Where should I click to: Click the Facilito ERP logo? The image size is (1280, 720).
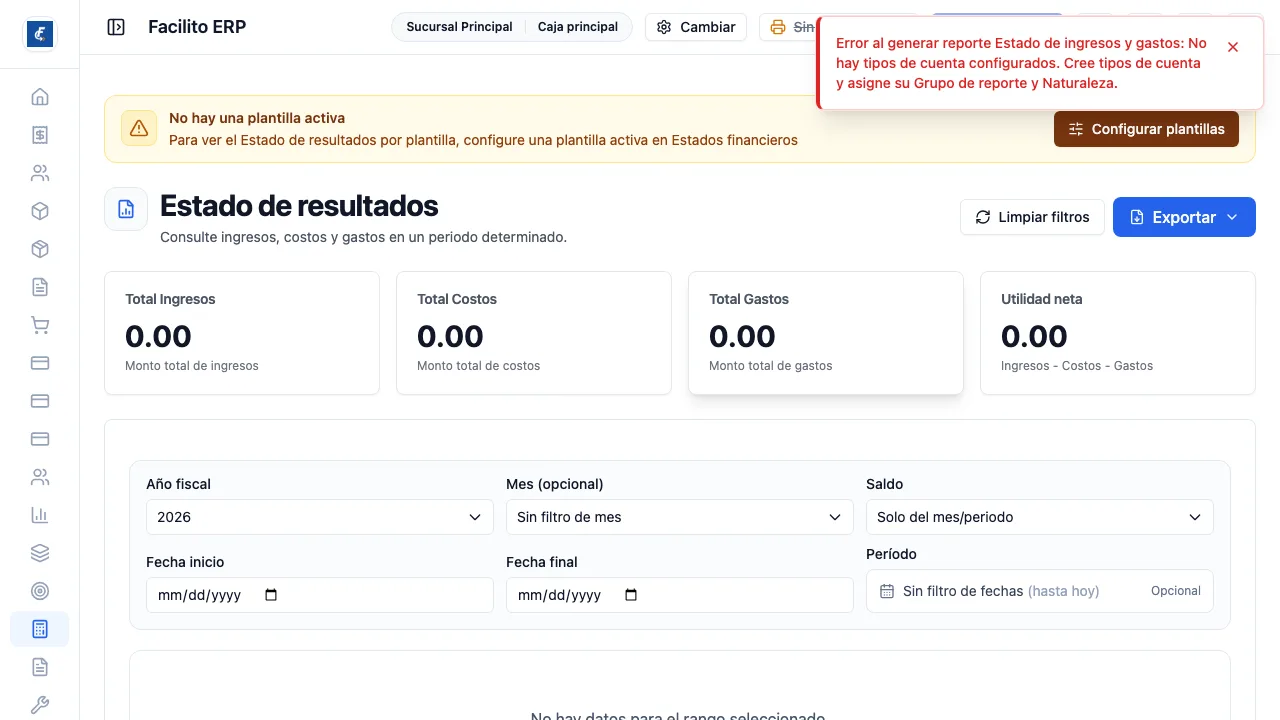click(40, 34)
